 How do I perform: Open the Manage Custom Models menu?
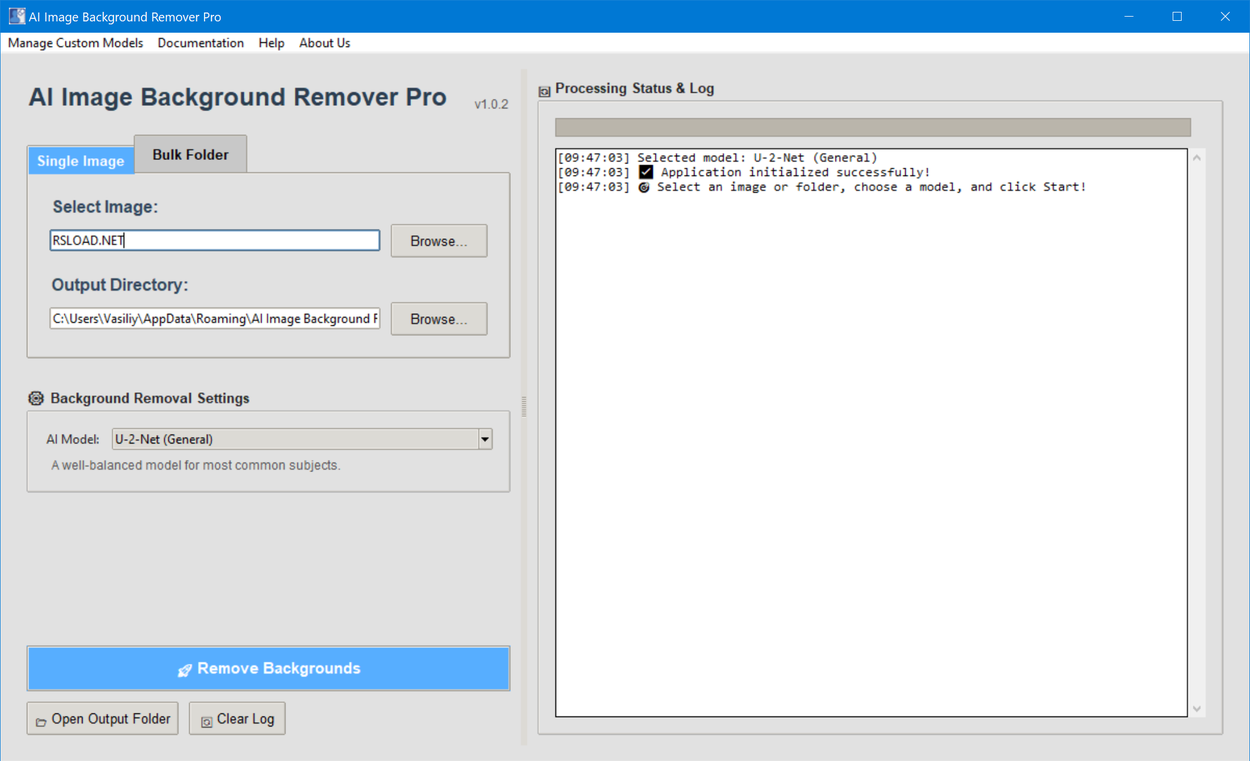pyautogui.click(x=75, y=43)
